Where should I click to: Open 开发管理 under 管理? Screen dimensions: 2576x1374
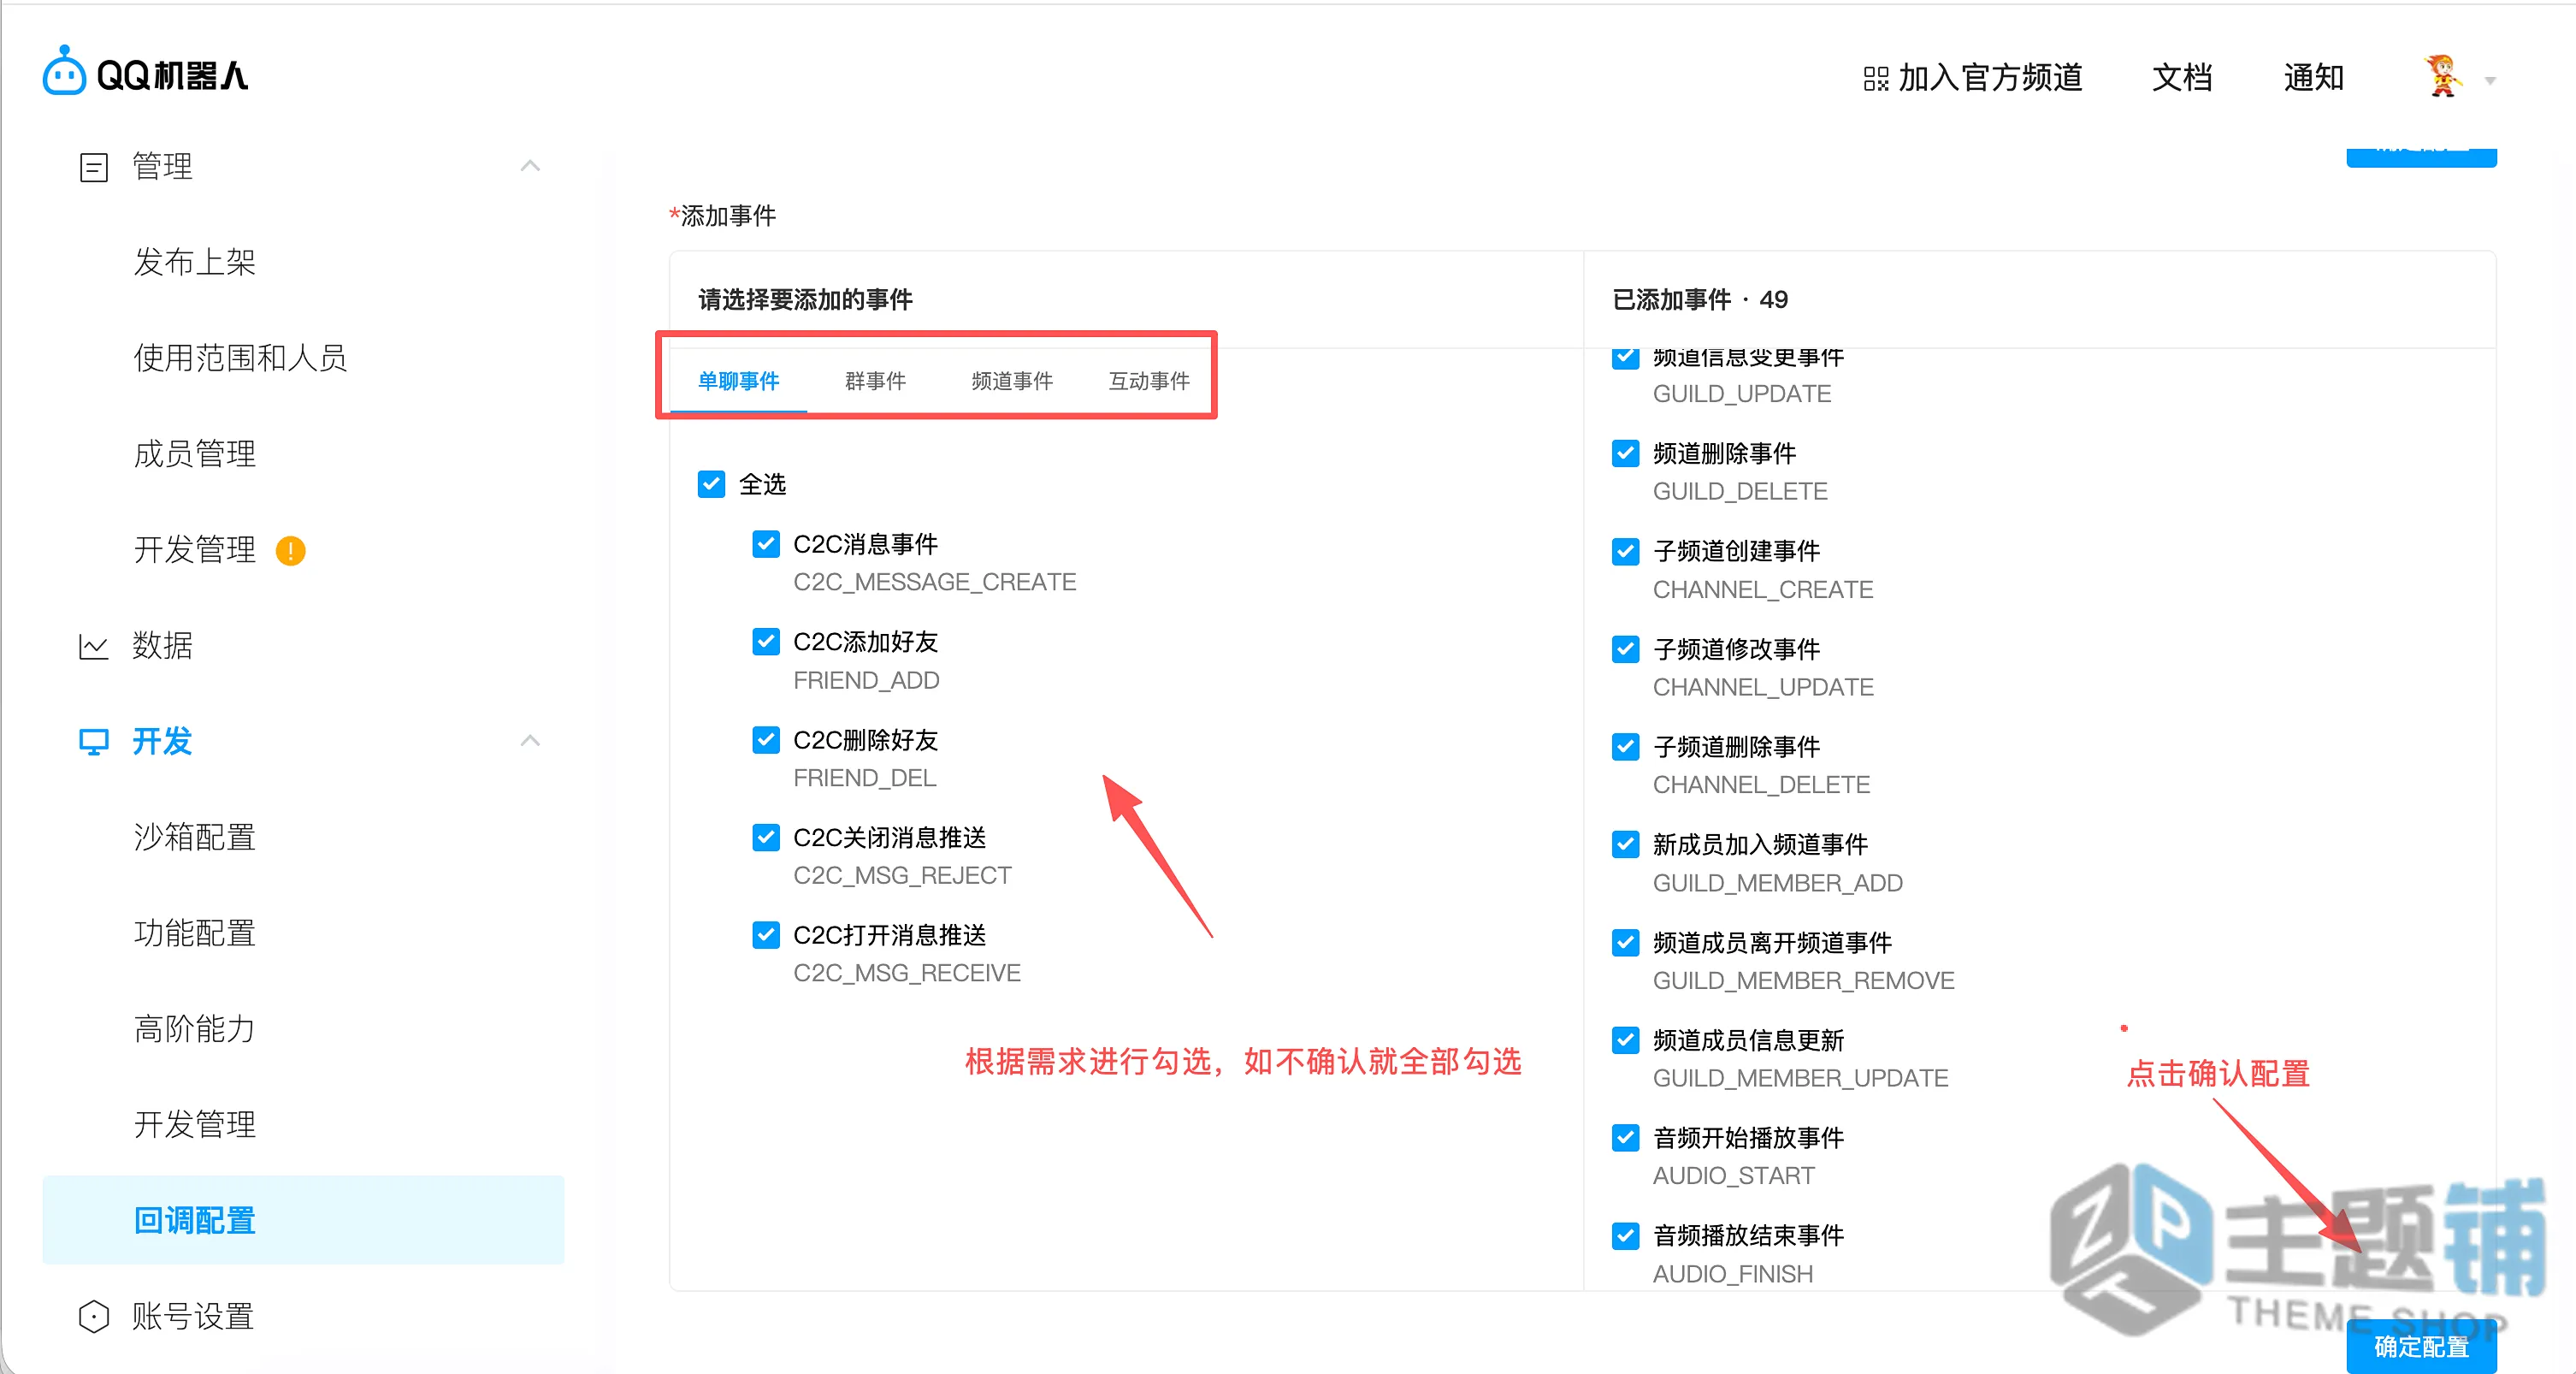(x=195, y=550)
